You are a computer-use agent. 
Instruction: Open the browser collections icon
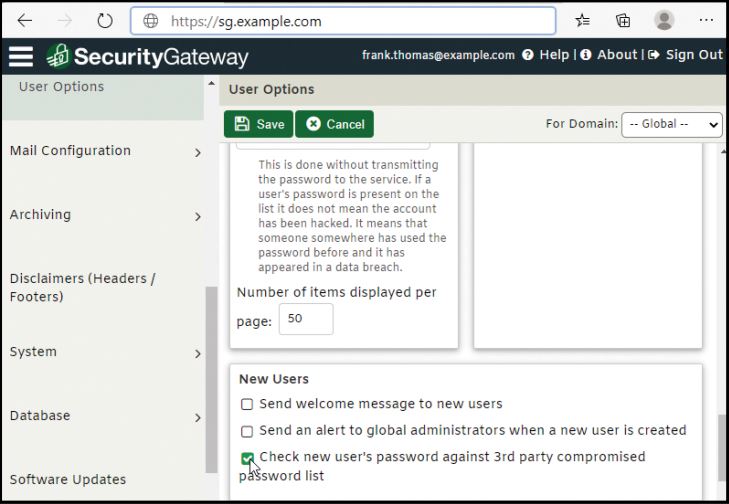[x=623, y=20]
